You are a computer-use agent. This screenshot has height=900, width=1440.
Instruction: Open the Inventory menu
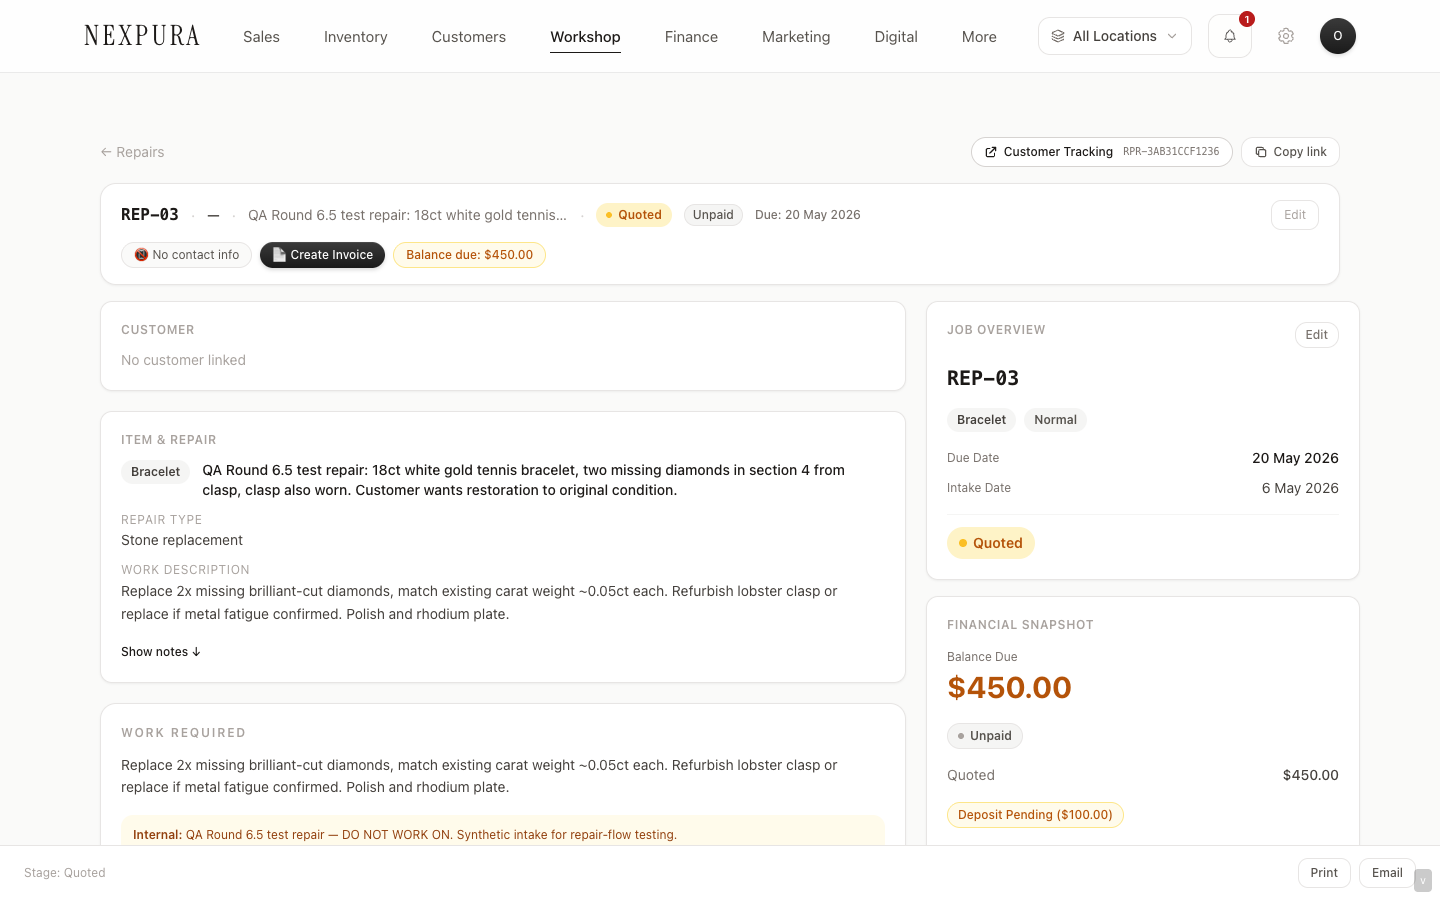pos(356,37)
